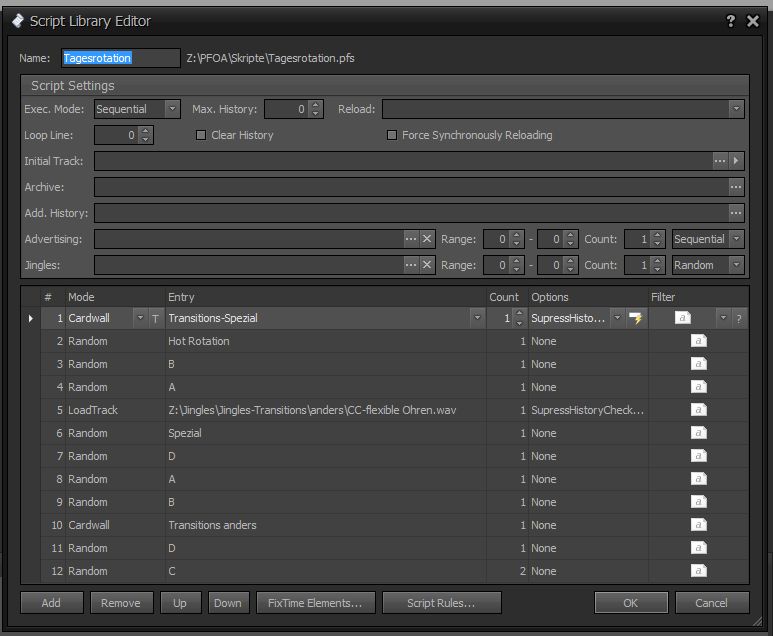Click the help question mark in title bar
The height and width of the screenshot is (636, 773).
coord(731,21)
